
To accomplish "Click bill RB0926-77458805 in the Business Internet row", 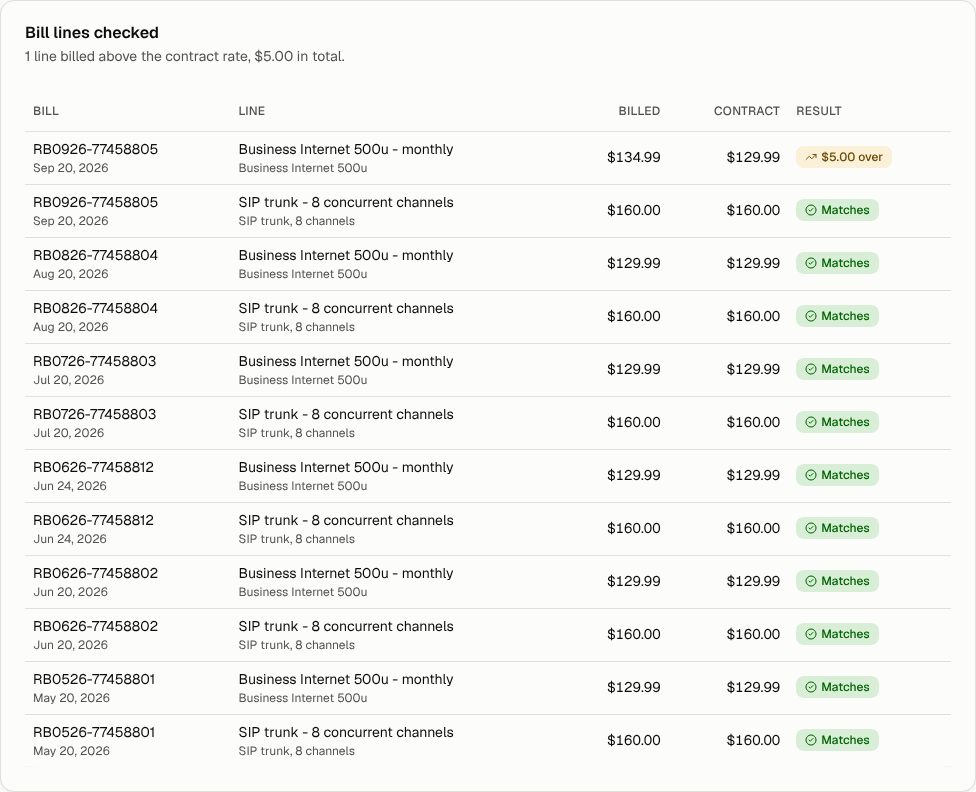I will (95, 149).
